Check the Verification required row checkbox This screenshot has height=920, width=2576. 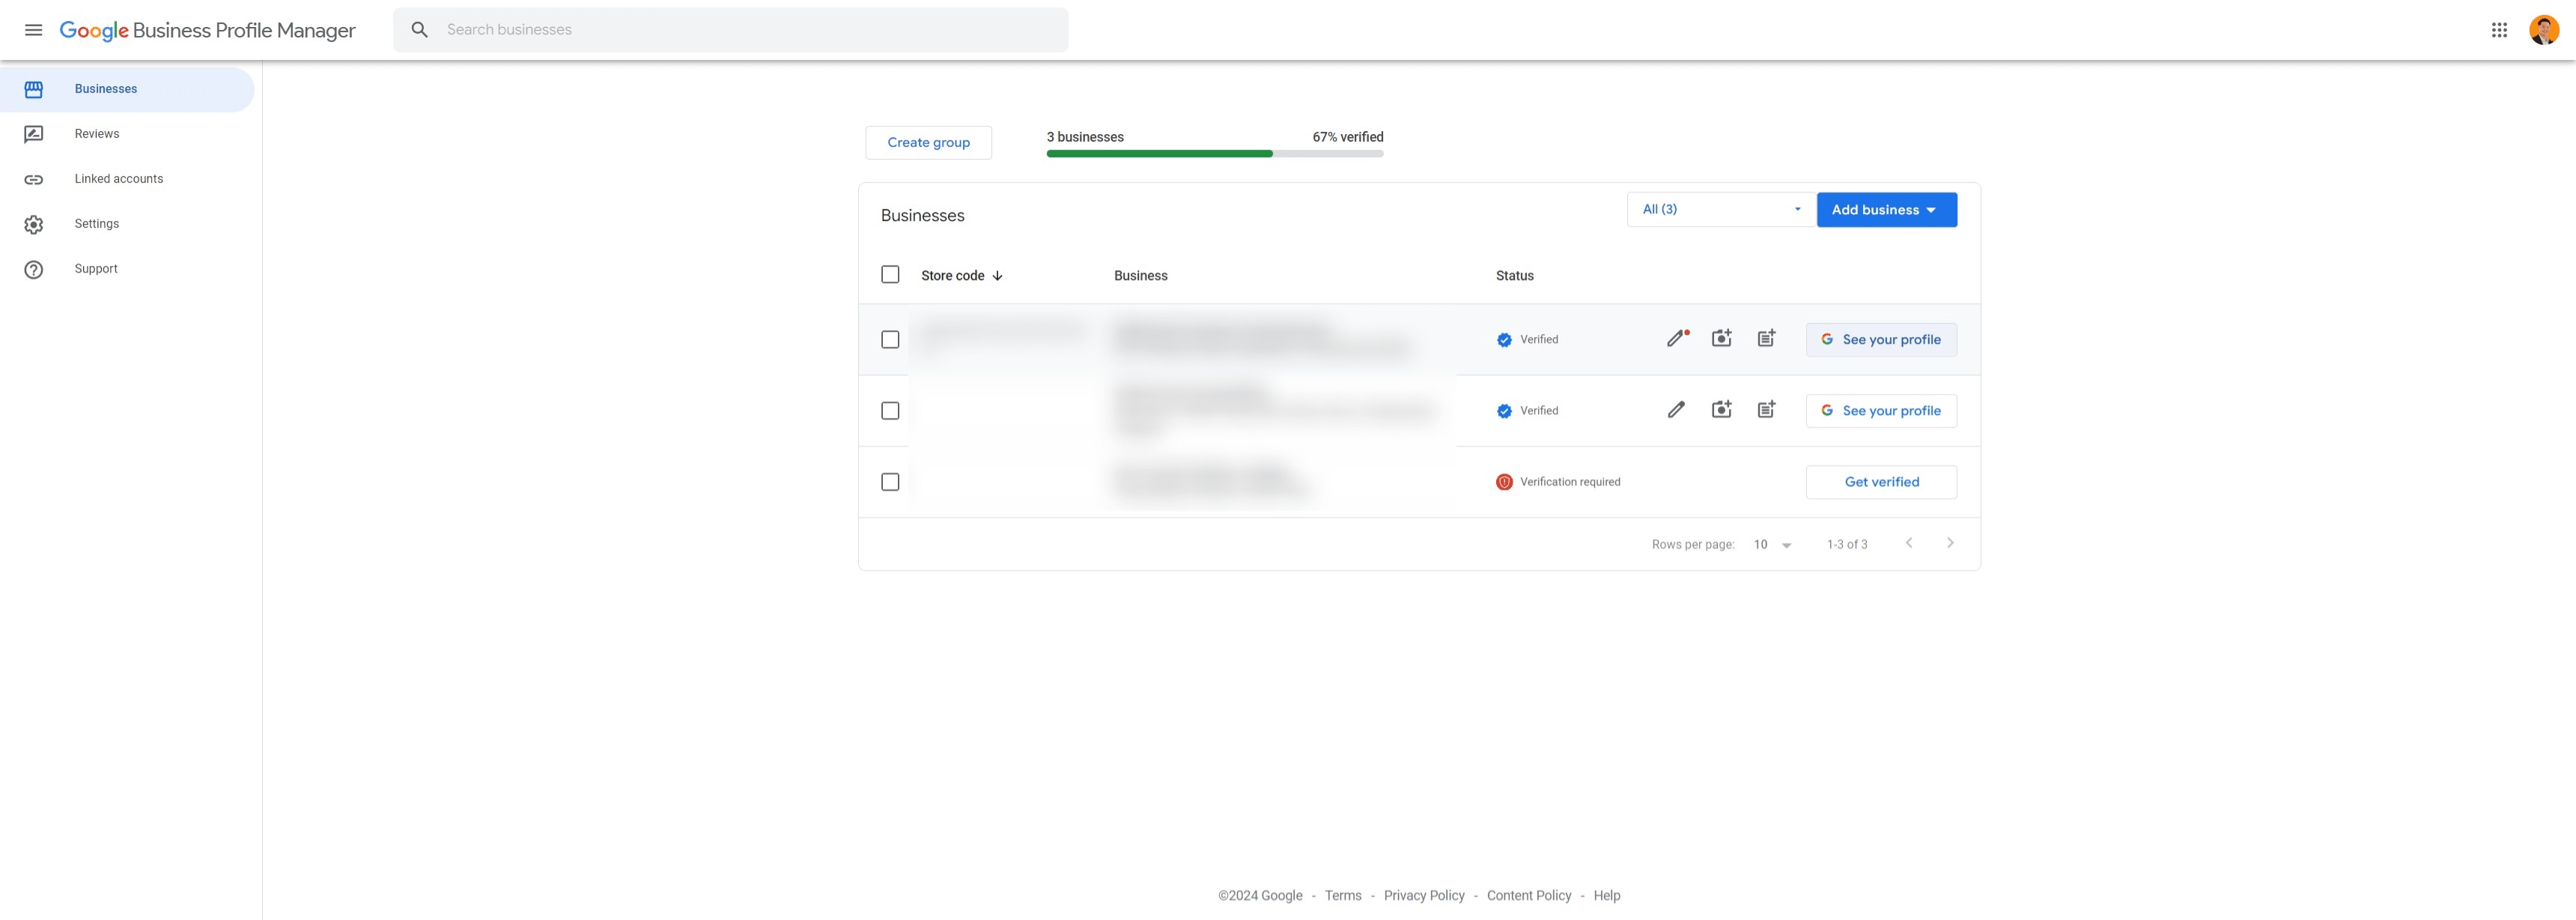[x=890, y=482]
